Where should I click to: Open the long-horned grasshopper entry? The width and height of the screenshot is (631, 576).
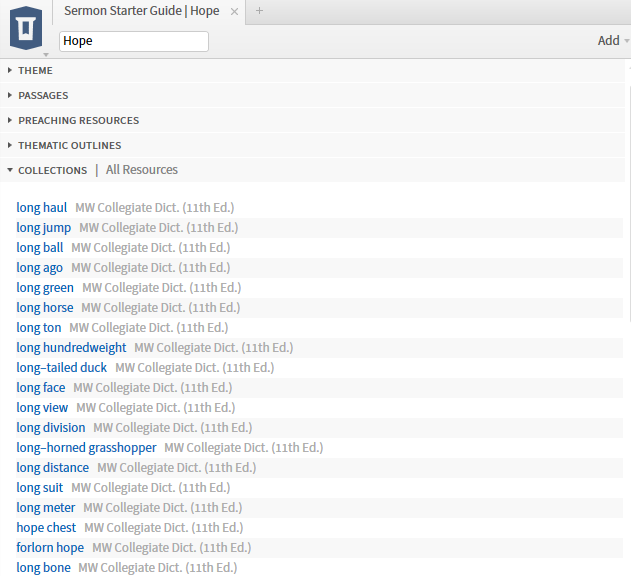click(x=86, y=448)
